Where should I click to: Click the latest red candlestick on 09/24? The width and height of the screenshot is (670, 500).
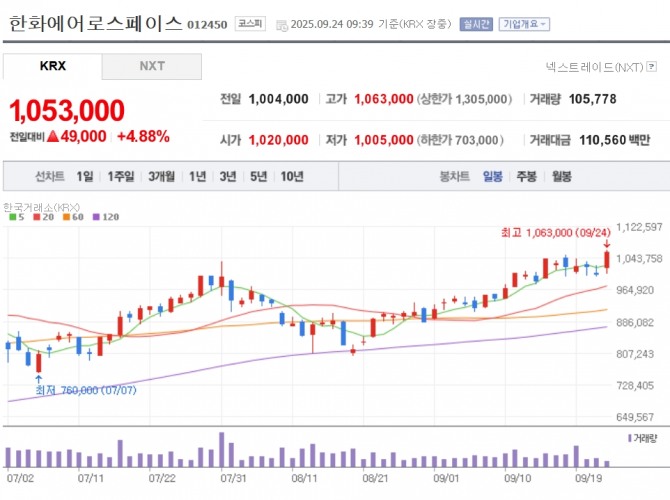(607, 260)
